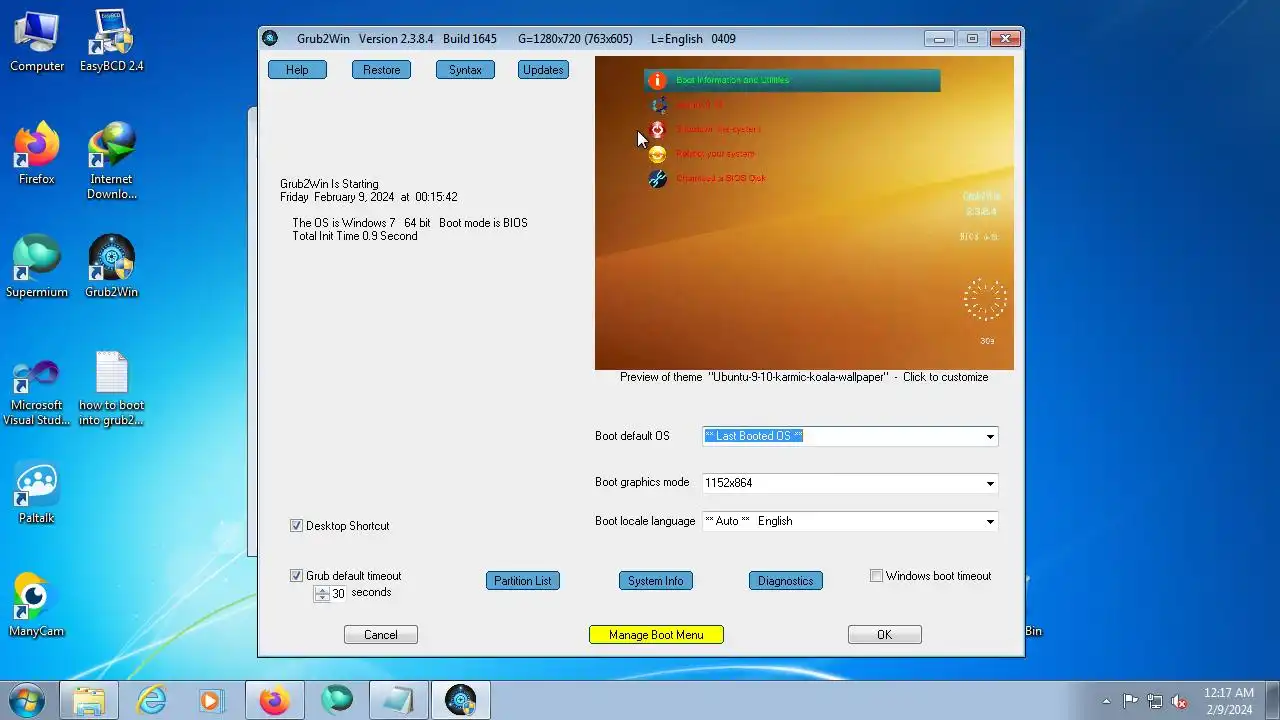Click the yellow Manage Boot Menu button
Screen dimensions: 1280x720
pos(656,635)
